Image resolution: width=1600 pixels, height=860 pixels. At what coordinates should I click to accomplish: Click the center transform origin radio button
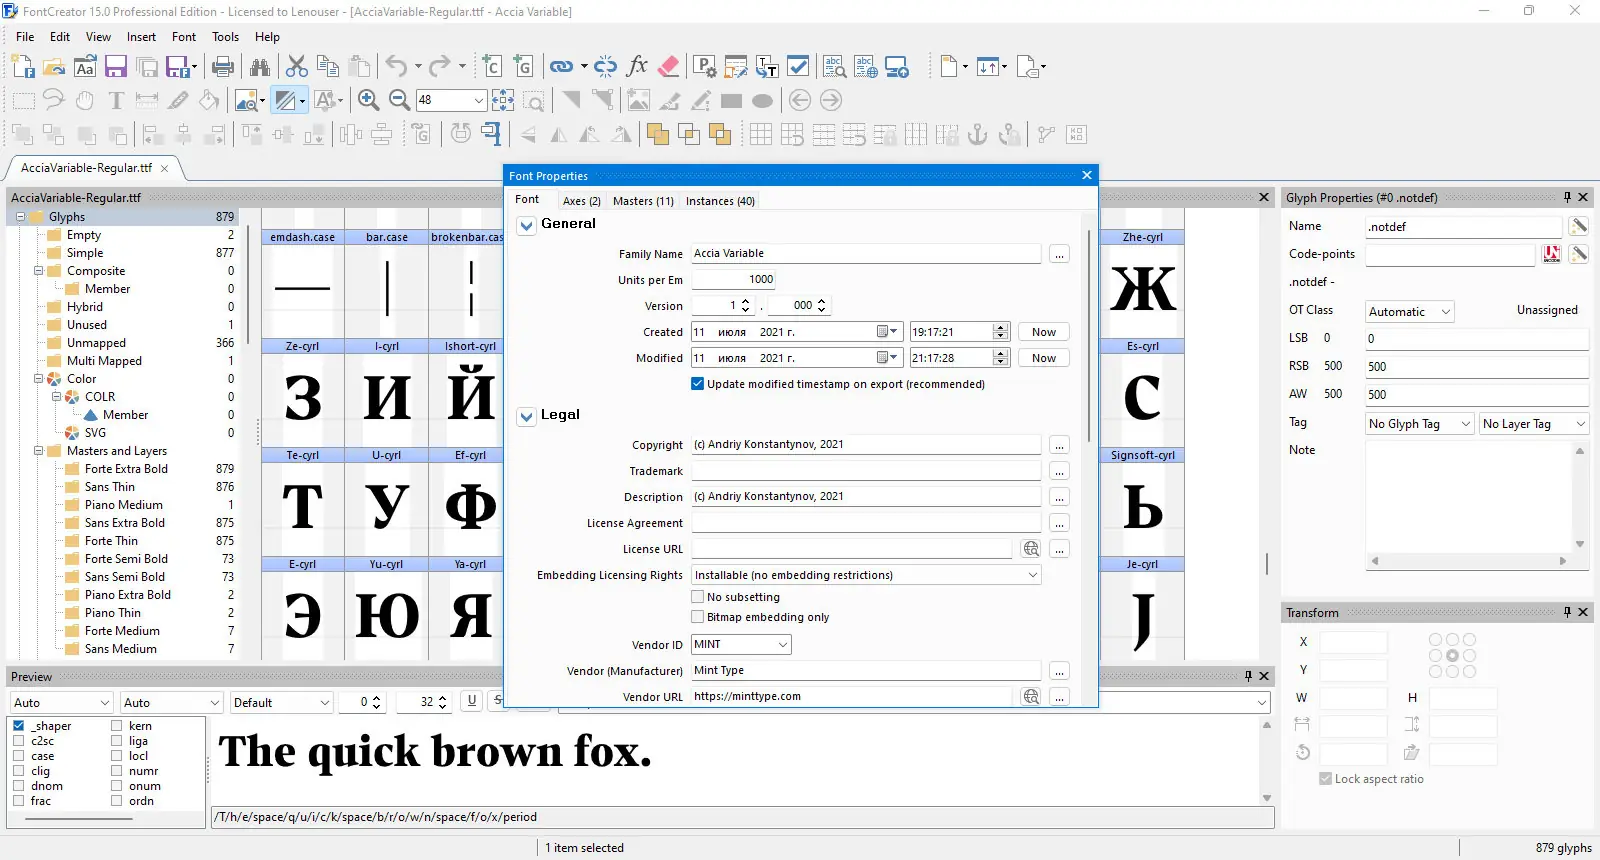(x=1452, y=656)
